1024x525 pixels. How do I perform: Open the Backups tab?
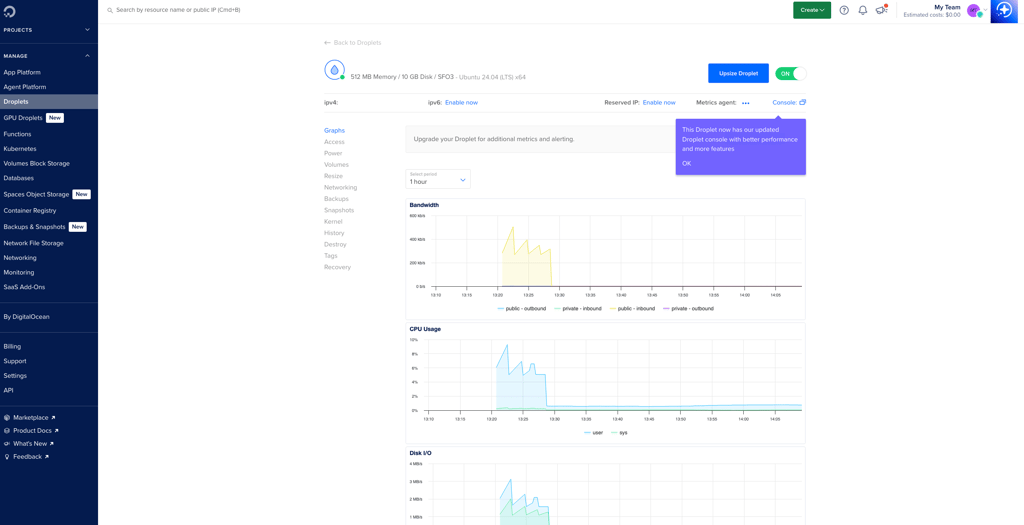tap(336, 199)
